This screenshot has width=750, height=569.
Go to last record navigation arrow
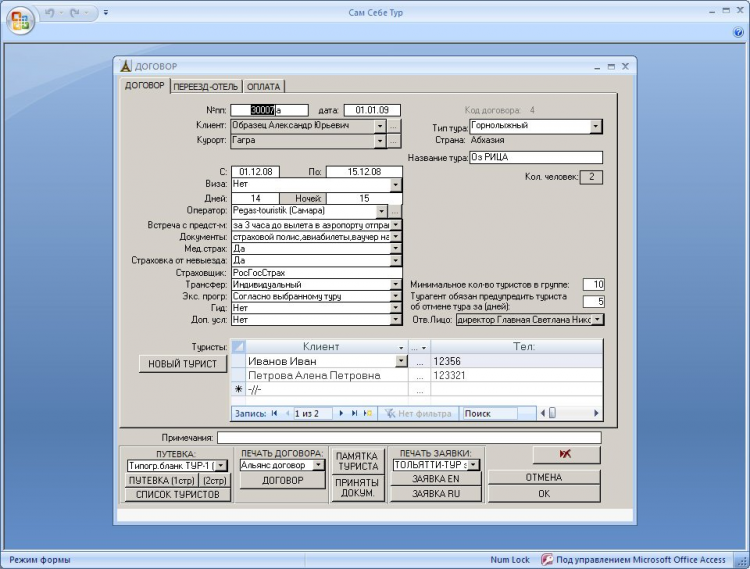tap(354, 414)
